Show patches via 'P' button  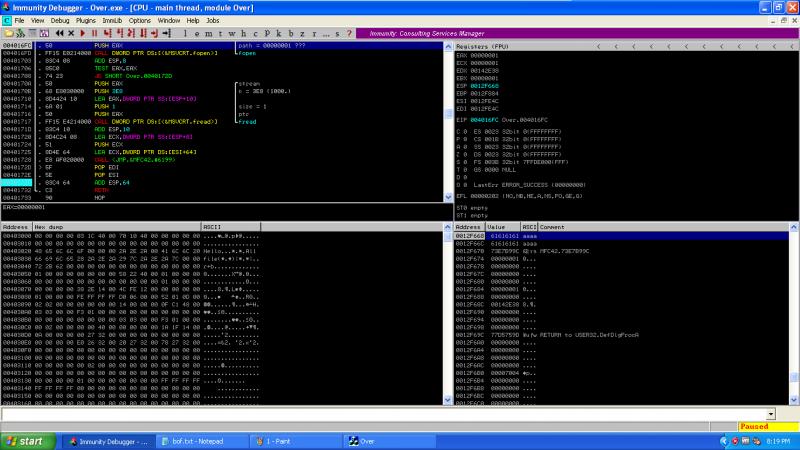(x=267, y=33)
